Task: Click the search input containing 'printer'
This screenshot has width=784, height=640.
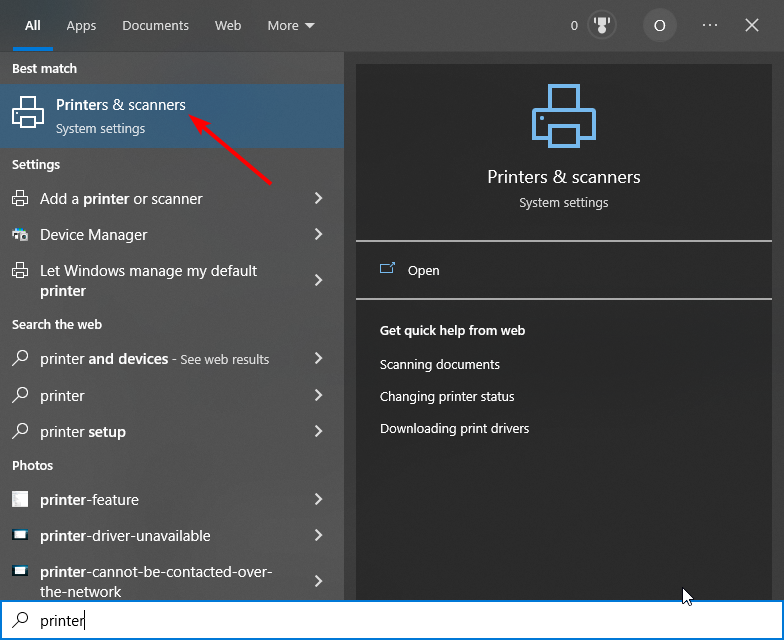Action: (392, 620)
